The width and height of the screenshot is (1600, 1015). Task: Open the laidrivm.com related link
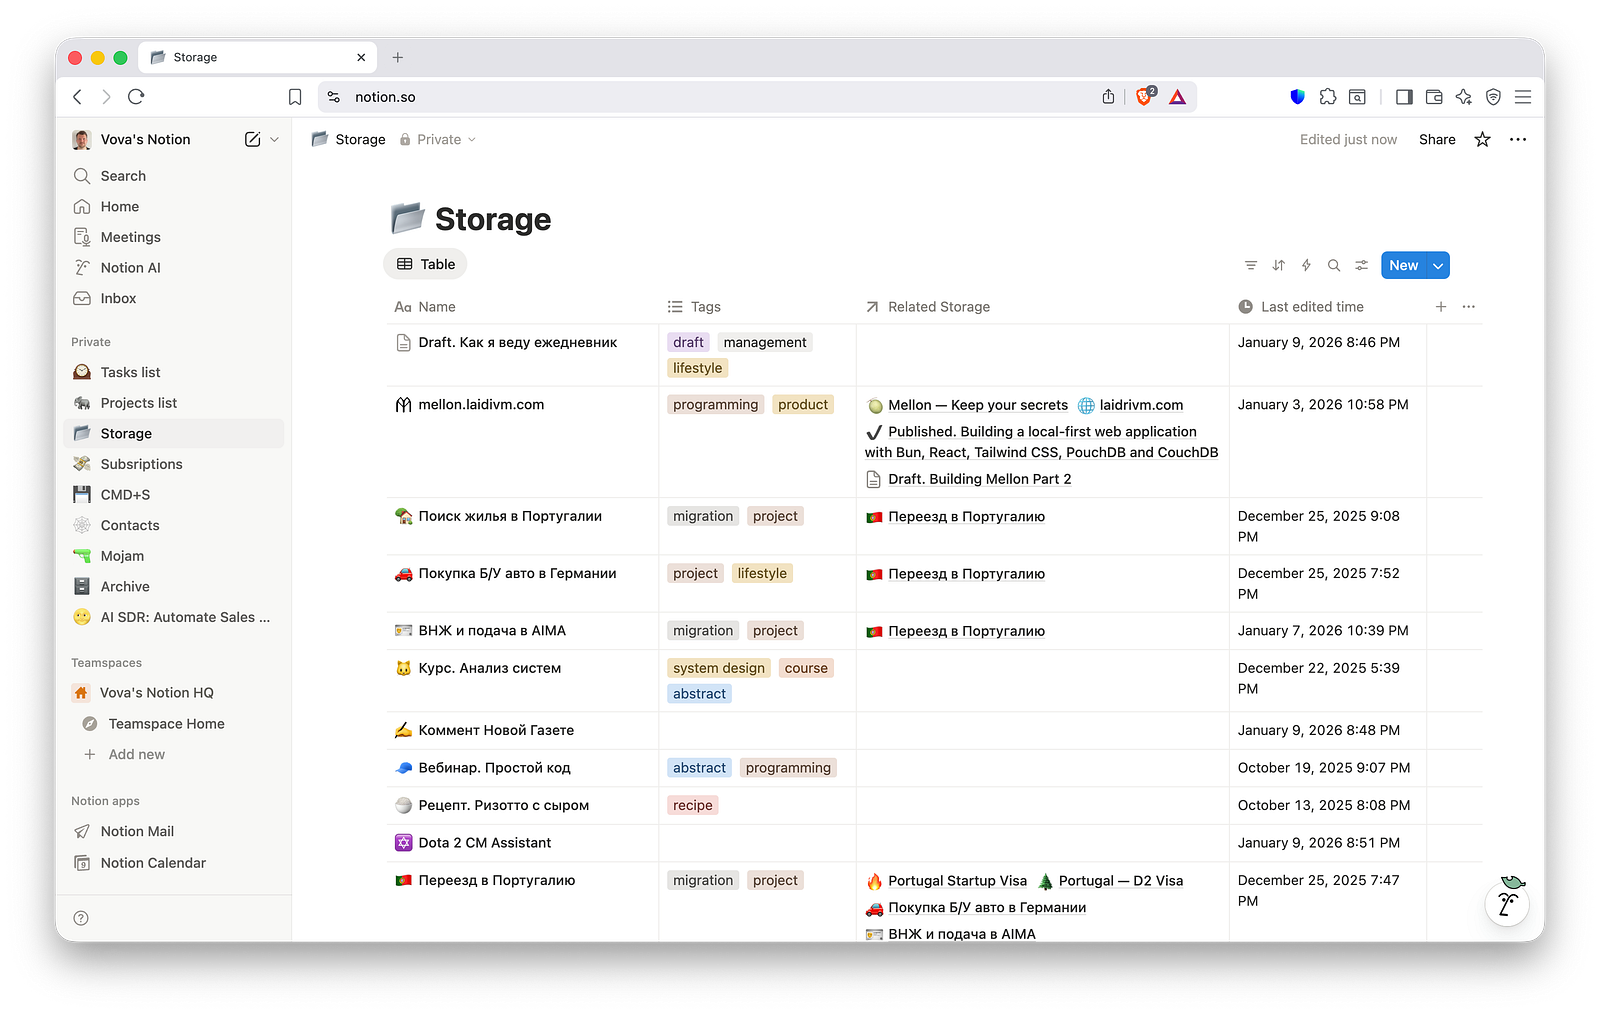tap(1140, 405)
